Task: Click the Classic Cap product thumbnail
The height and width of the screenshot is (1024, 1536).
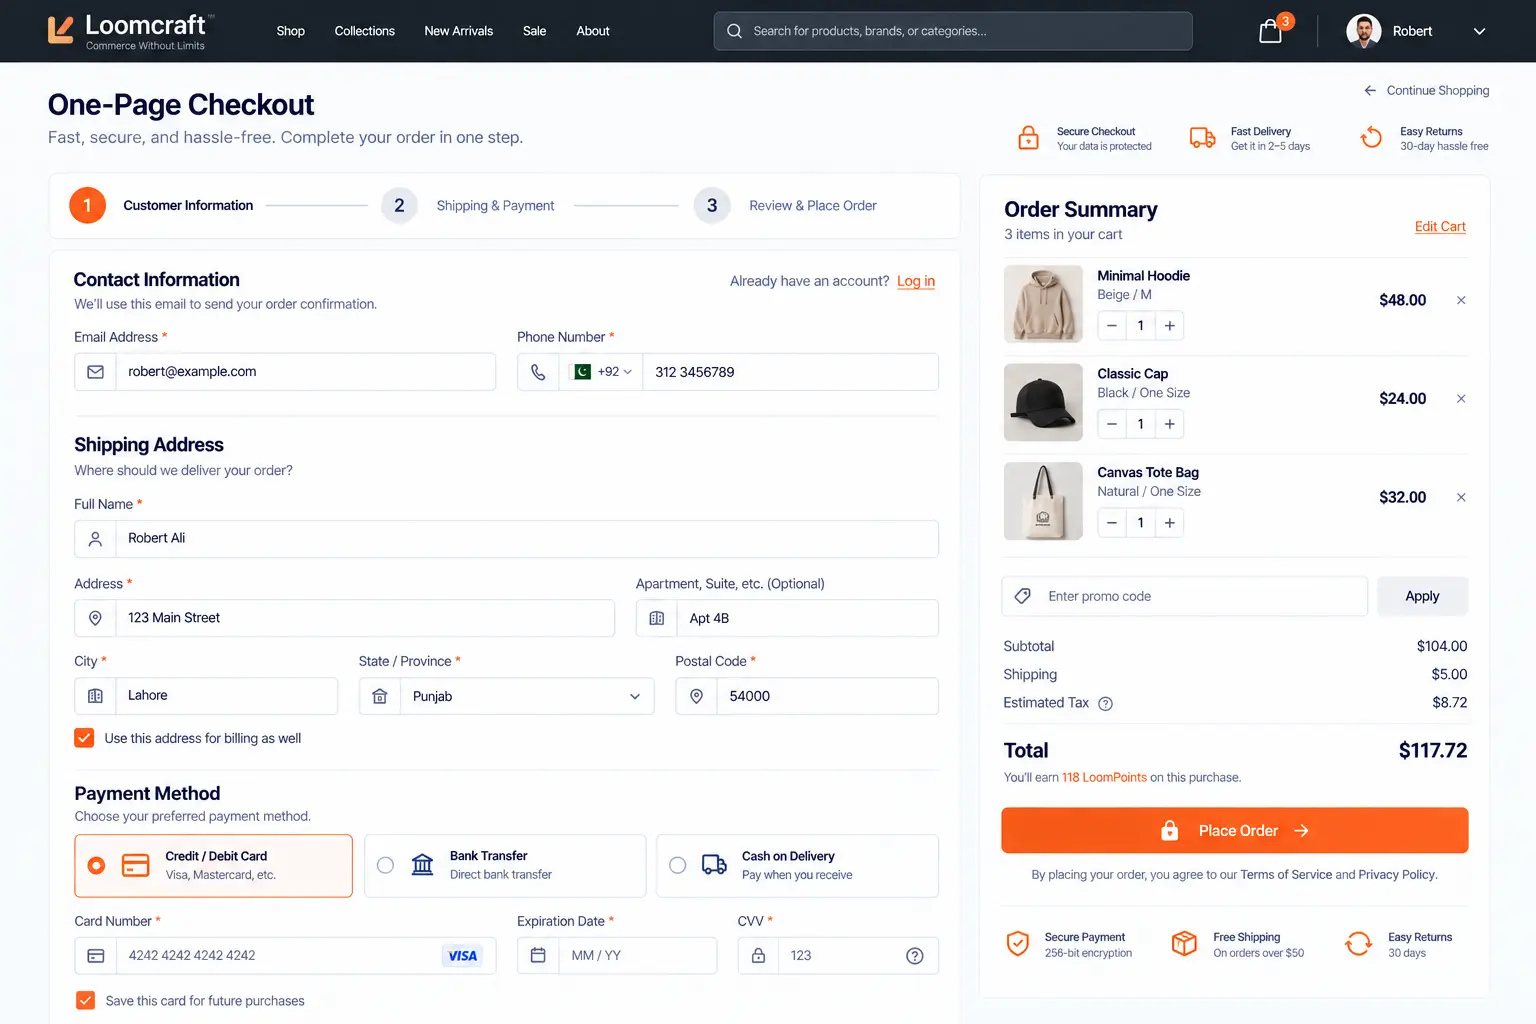Action: (1043, 402)
